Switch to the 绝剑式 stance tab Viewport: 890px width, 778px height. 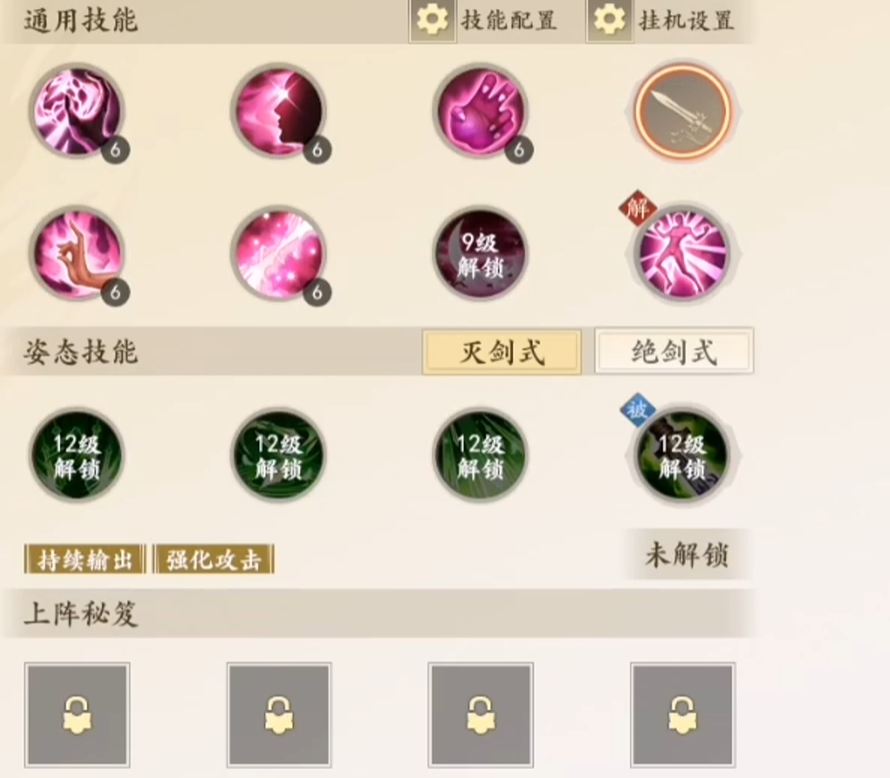coord(674,351)
